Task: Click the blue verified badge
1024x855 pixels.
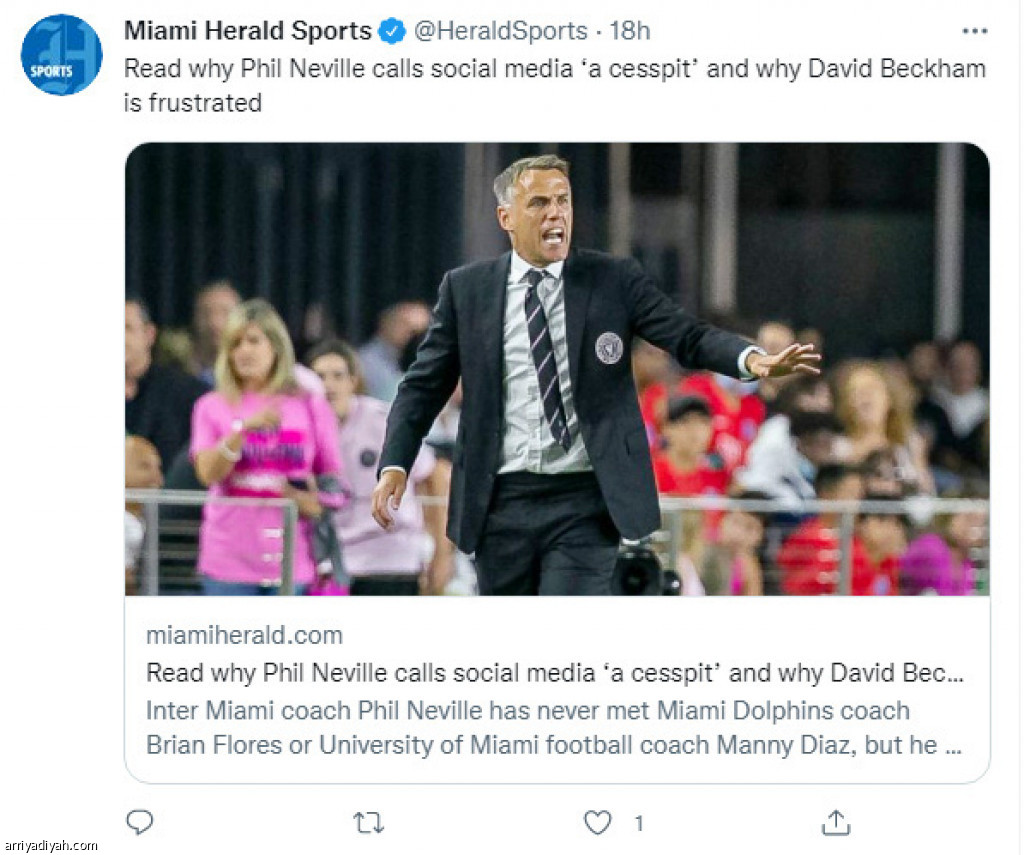Action: point(392,31)
